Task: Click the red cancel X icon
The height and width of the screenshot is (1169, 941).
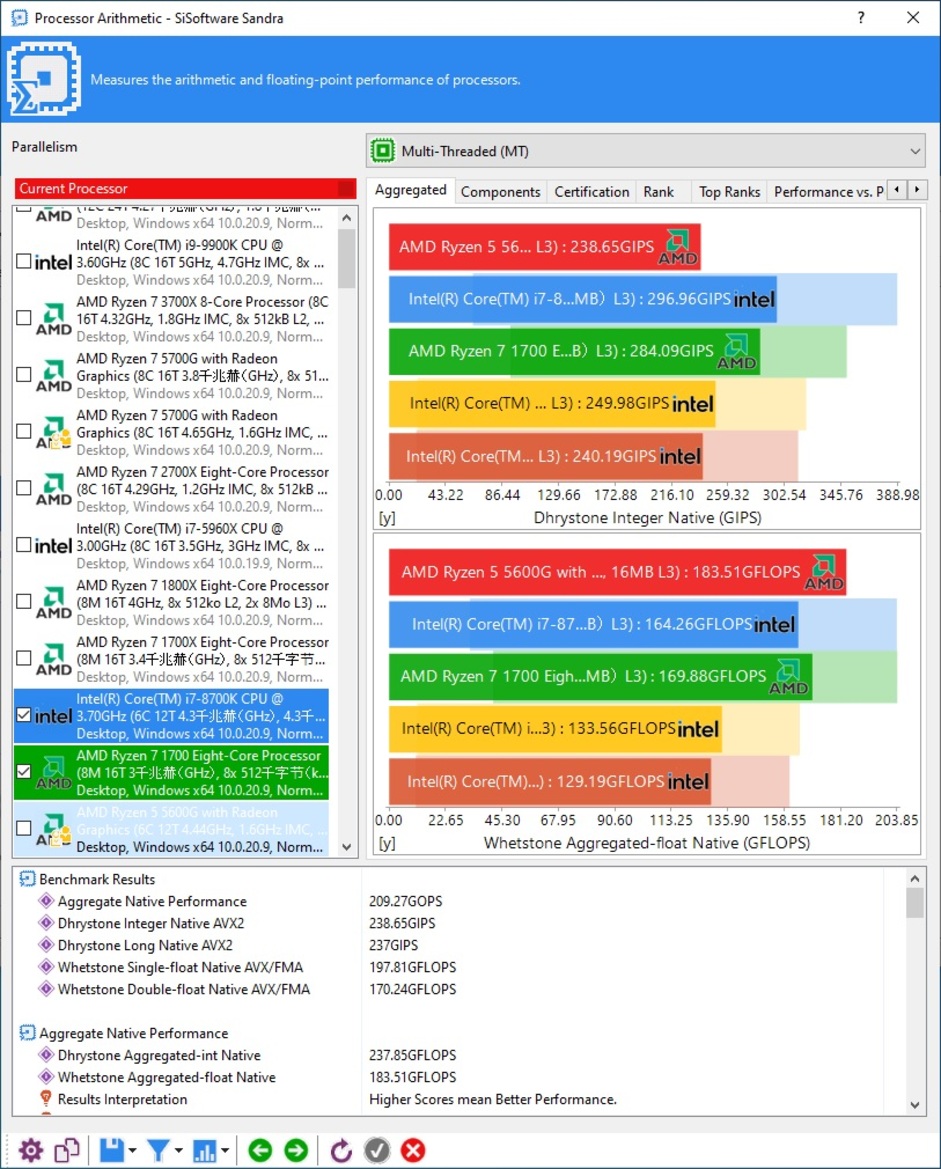Action: (x=413, y=1150)
